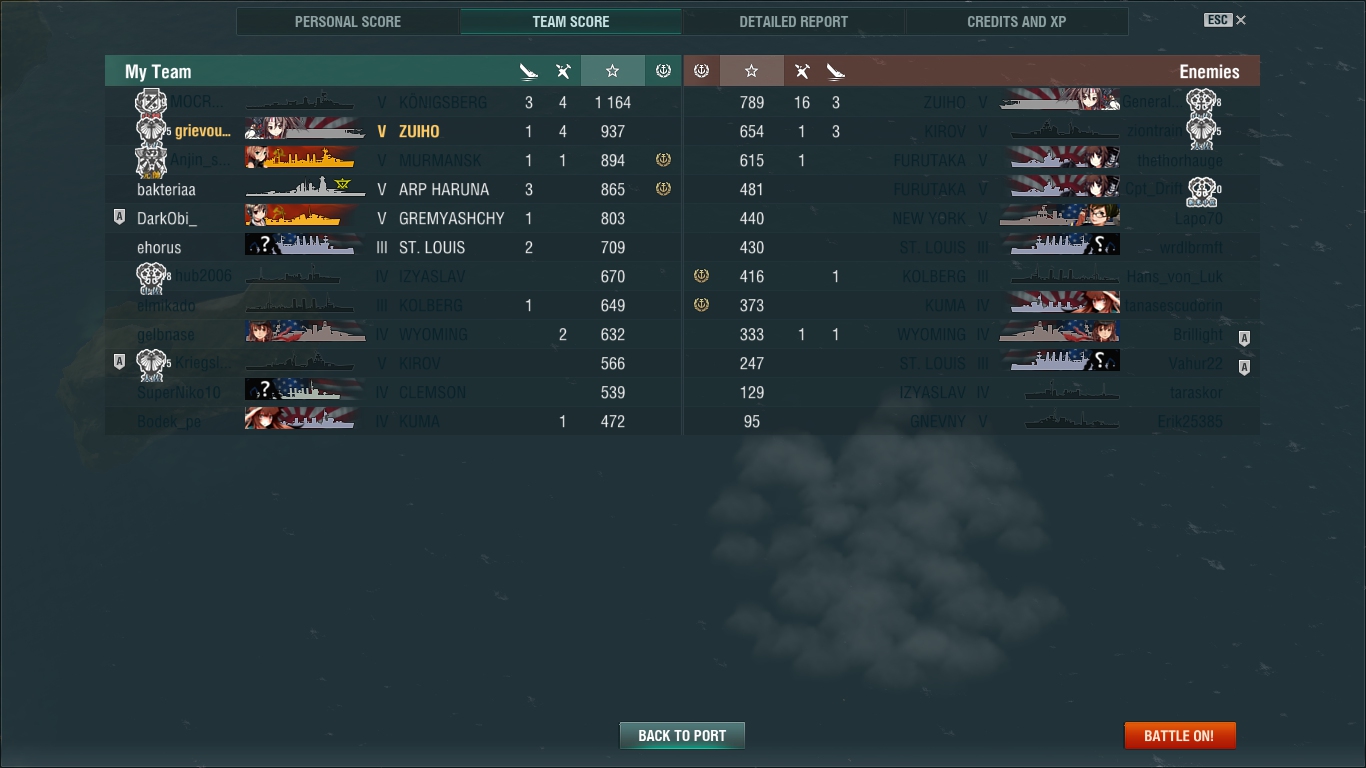Click Enemies achievements medal column header
This screenshot has height=768, width=1366.
point(701,71)
